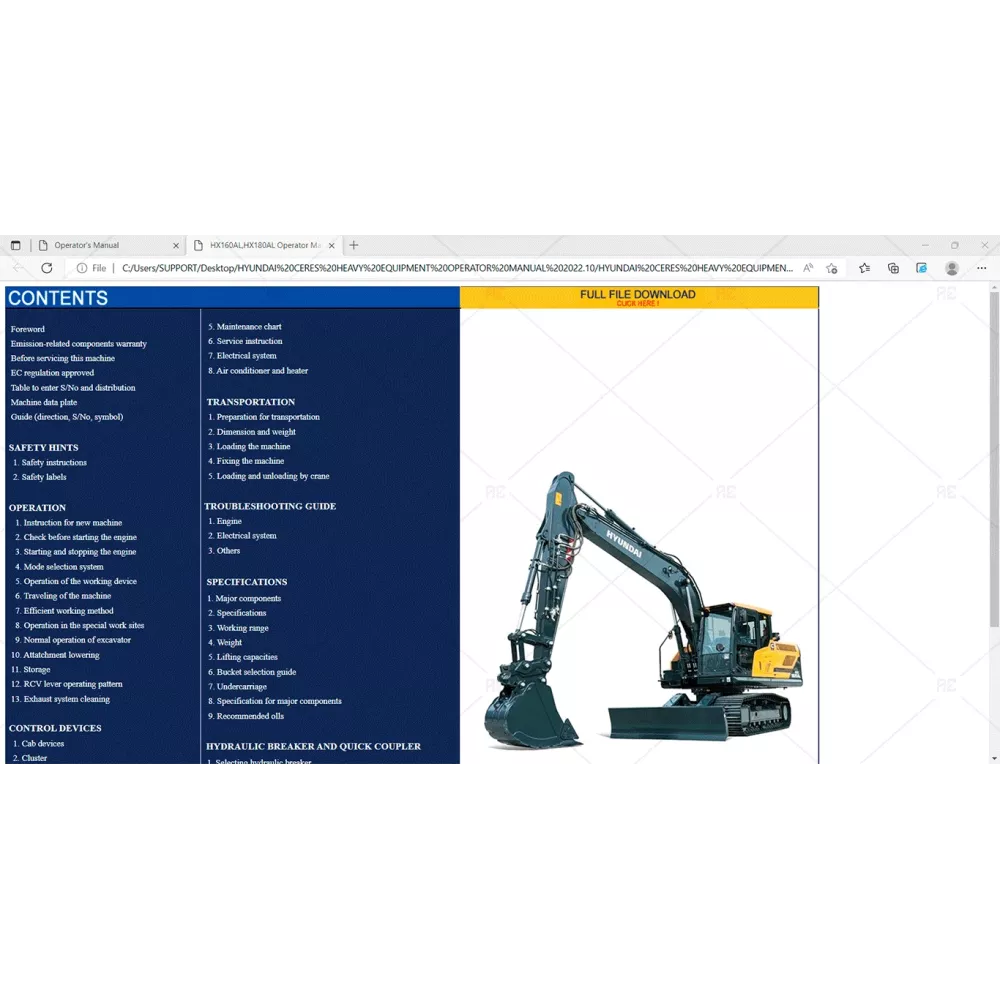
Task: Add this page to favorites star icon
Action: click(832, 268)
